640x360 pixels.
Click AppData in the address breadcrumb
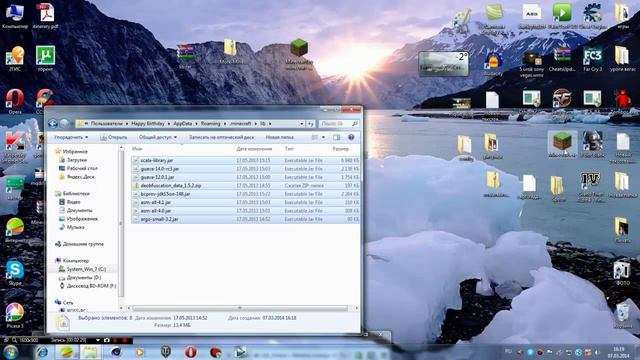[x=182, y=123]
